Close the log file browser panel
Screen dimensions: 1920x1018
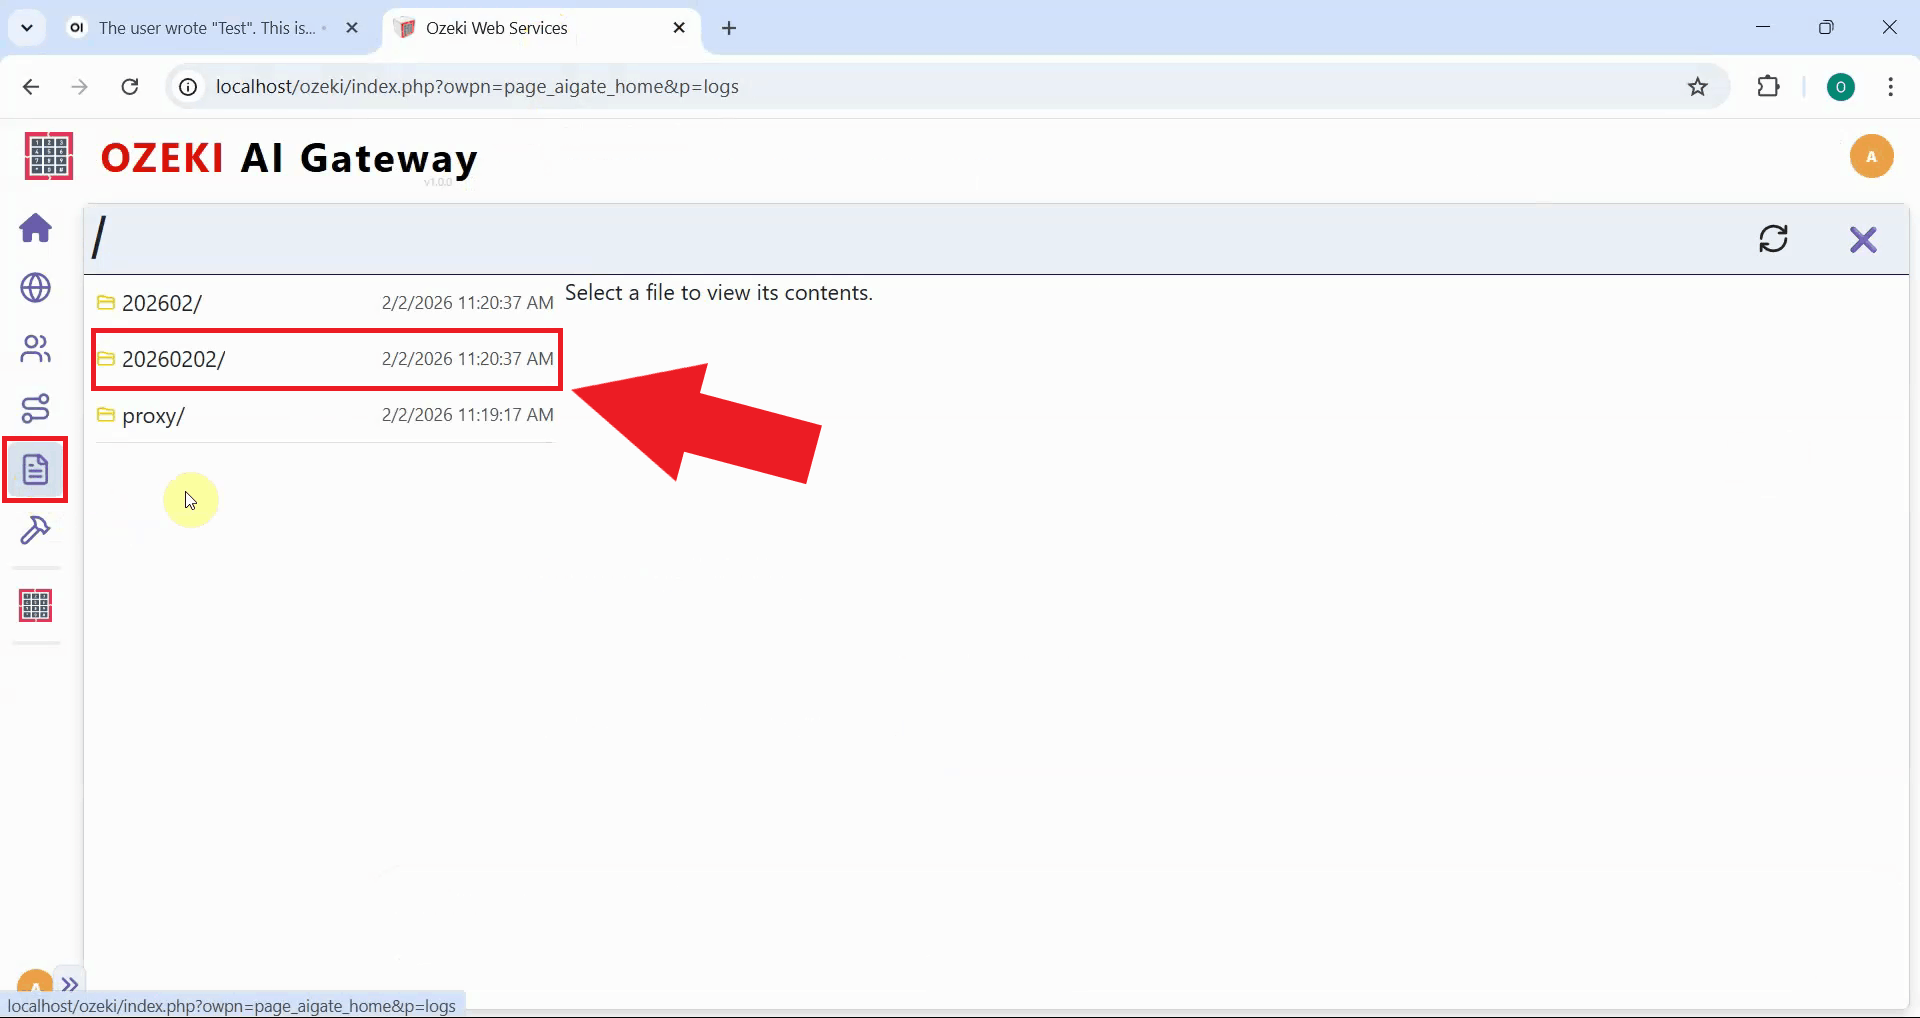coord(1864,239)
